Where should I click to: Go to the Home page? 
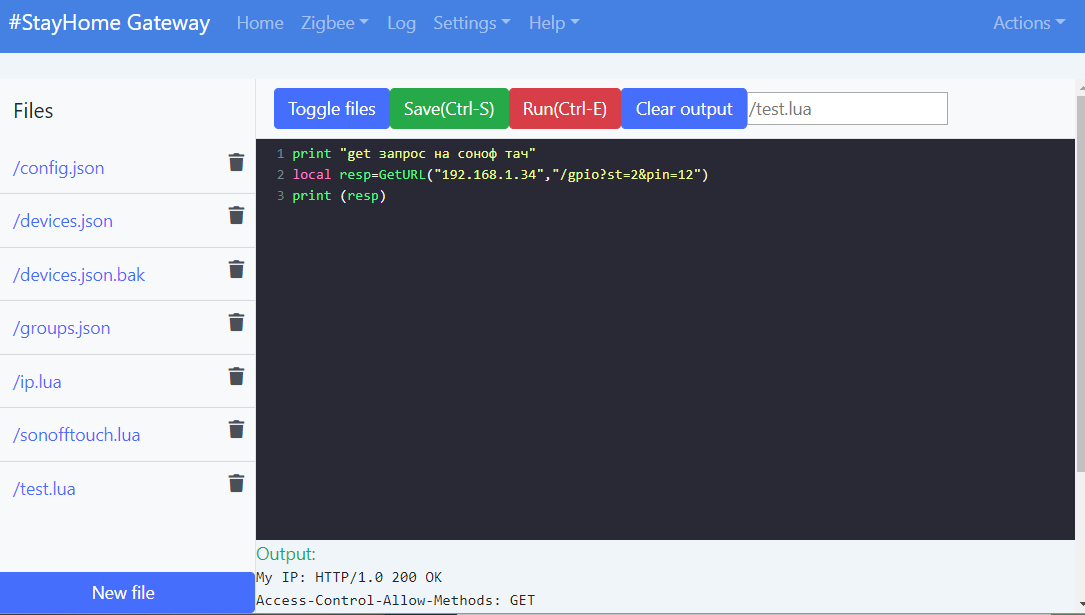[x=260, y=23]
